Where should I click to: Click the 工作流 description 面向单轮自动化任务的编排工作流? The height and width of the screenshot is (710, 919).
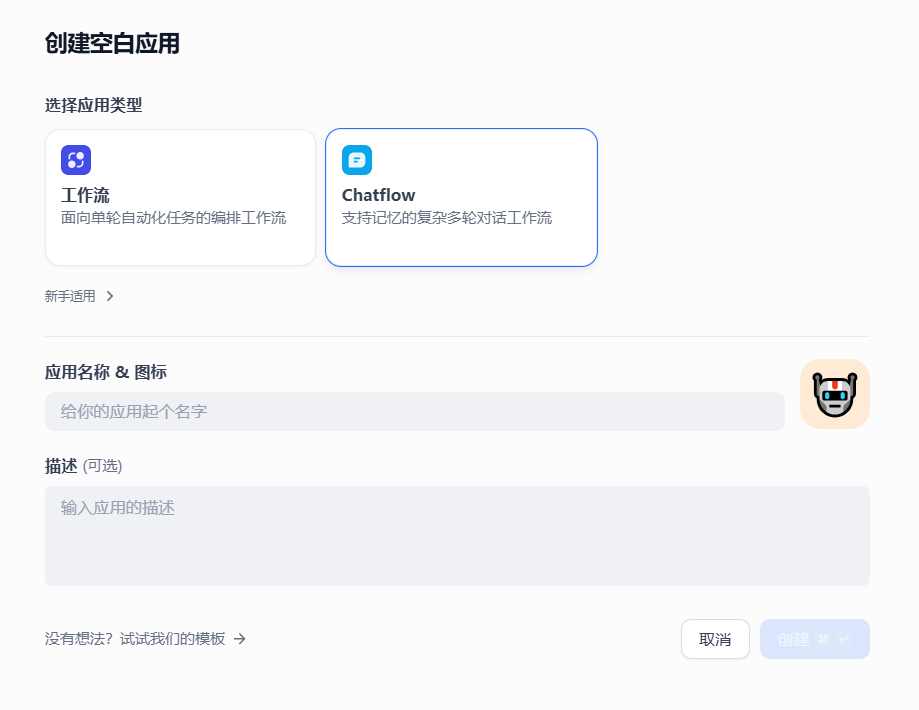[x=173, y=218]
